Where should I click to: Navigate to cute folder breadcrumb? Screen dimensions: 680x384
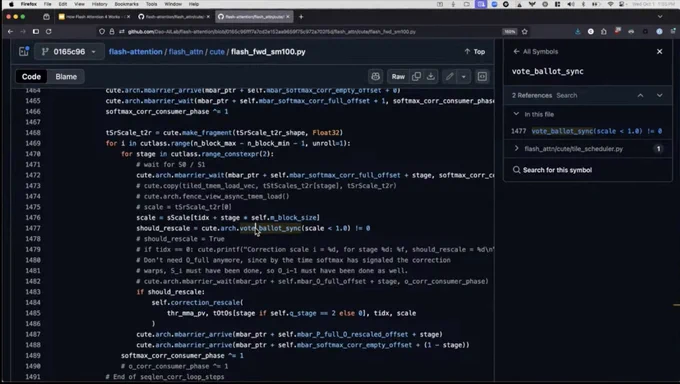click(x=217, y=52)
